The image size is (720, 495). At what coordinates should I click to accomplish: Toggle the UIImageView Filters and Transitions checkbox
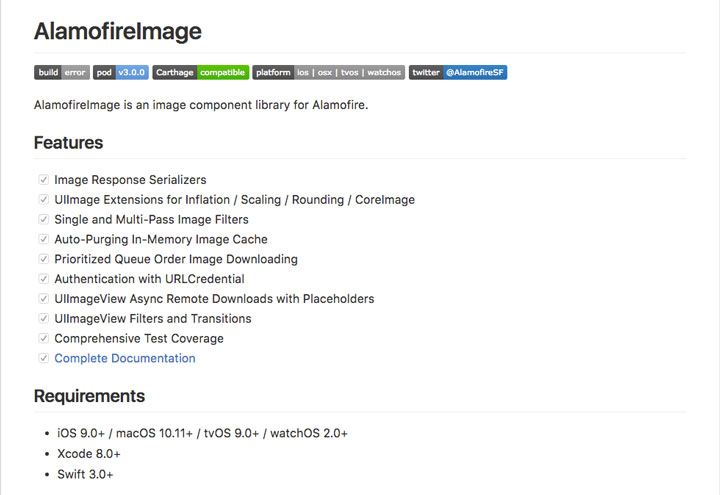pyautogui.click(x=44, y=318)
